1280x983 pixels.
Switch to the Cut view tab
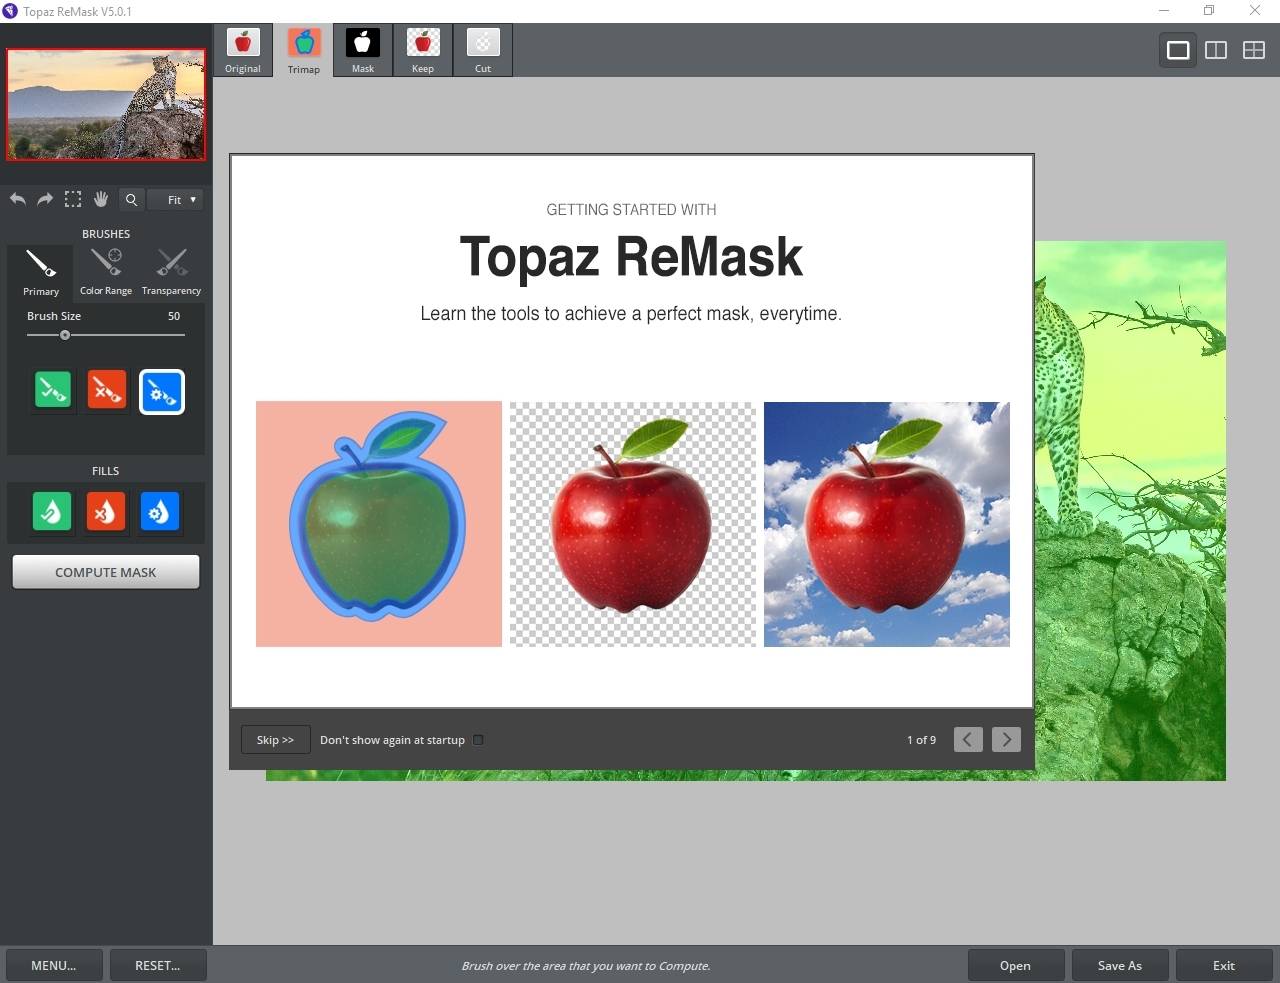(x=483, y=50)
